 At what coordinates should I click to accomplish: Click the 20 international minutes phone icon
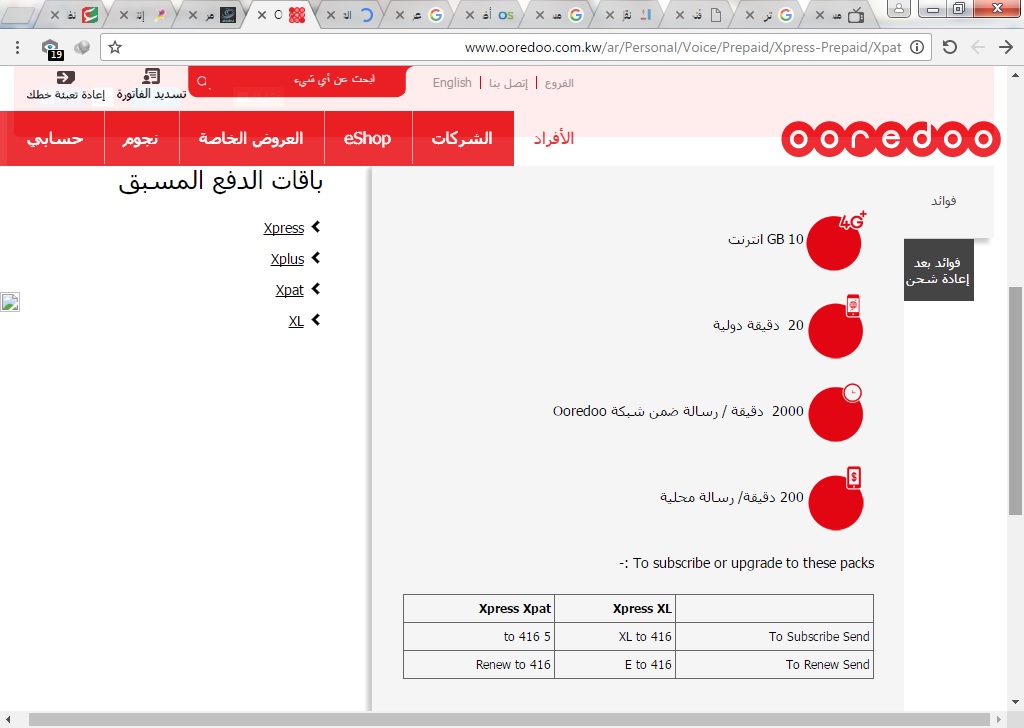point(835,329)
